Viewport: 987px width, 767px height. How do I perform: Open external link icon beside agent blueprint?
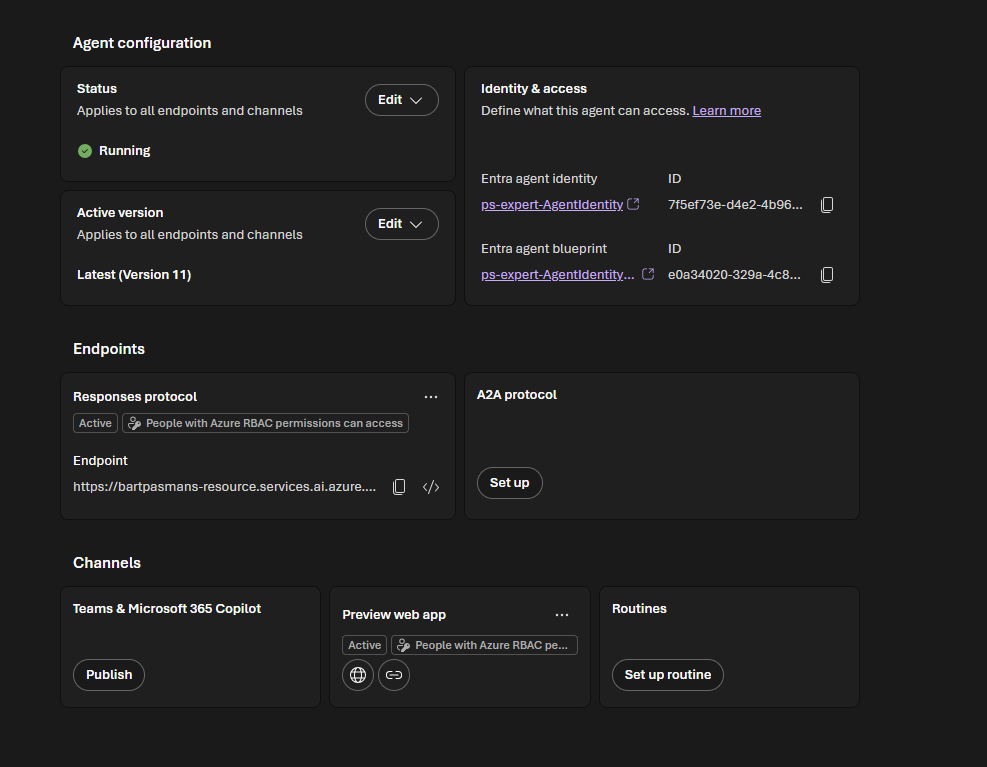(648, 274)
